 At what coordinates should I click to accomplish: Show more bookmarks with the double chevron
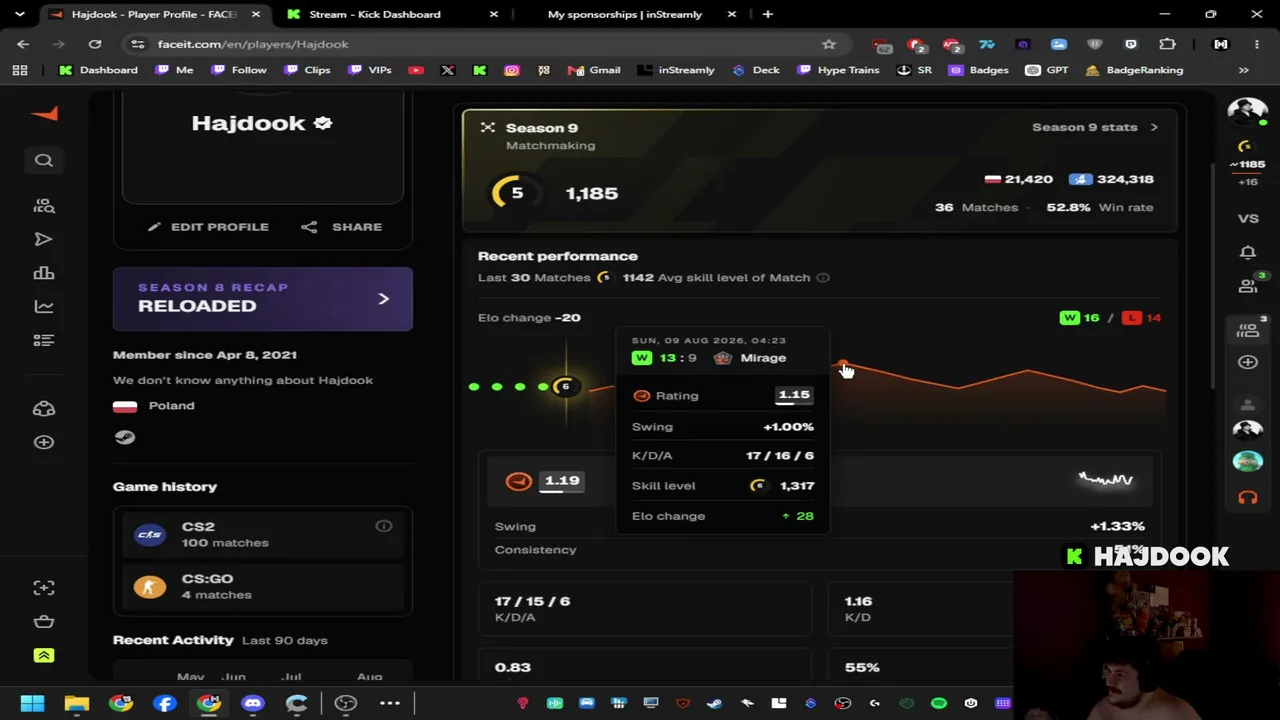coord(1244,70)
